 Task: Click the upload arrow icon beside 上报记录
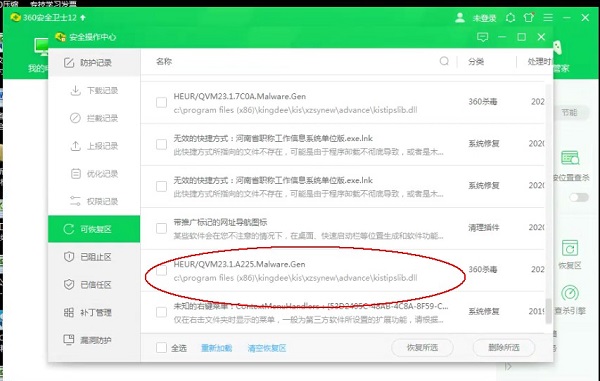pyautogui.click(x=75, y=146)
